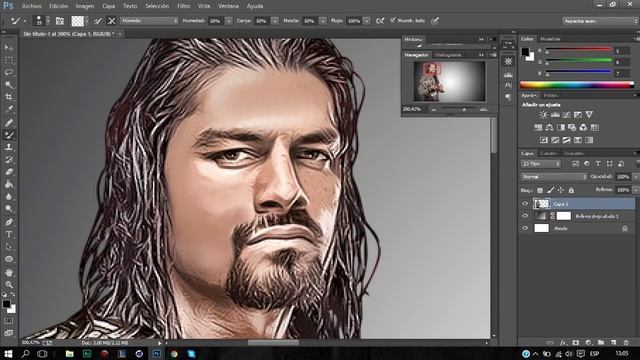Add a Photo Filter adjustment
Viewport: 640px width, 360px height.
(572, 128)
